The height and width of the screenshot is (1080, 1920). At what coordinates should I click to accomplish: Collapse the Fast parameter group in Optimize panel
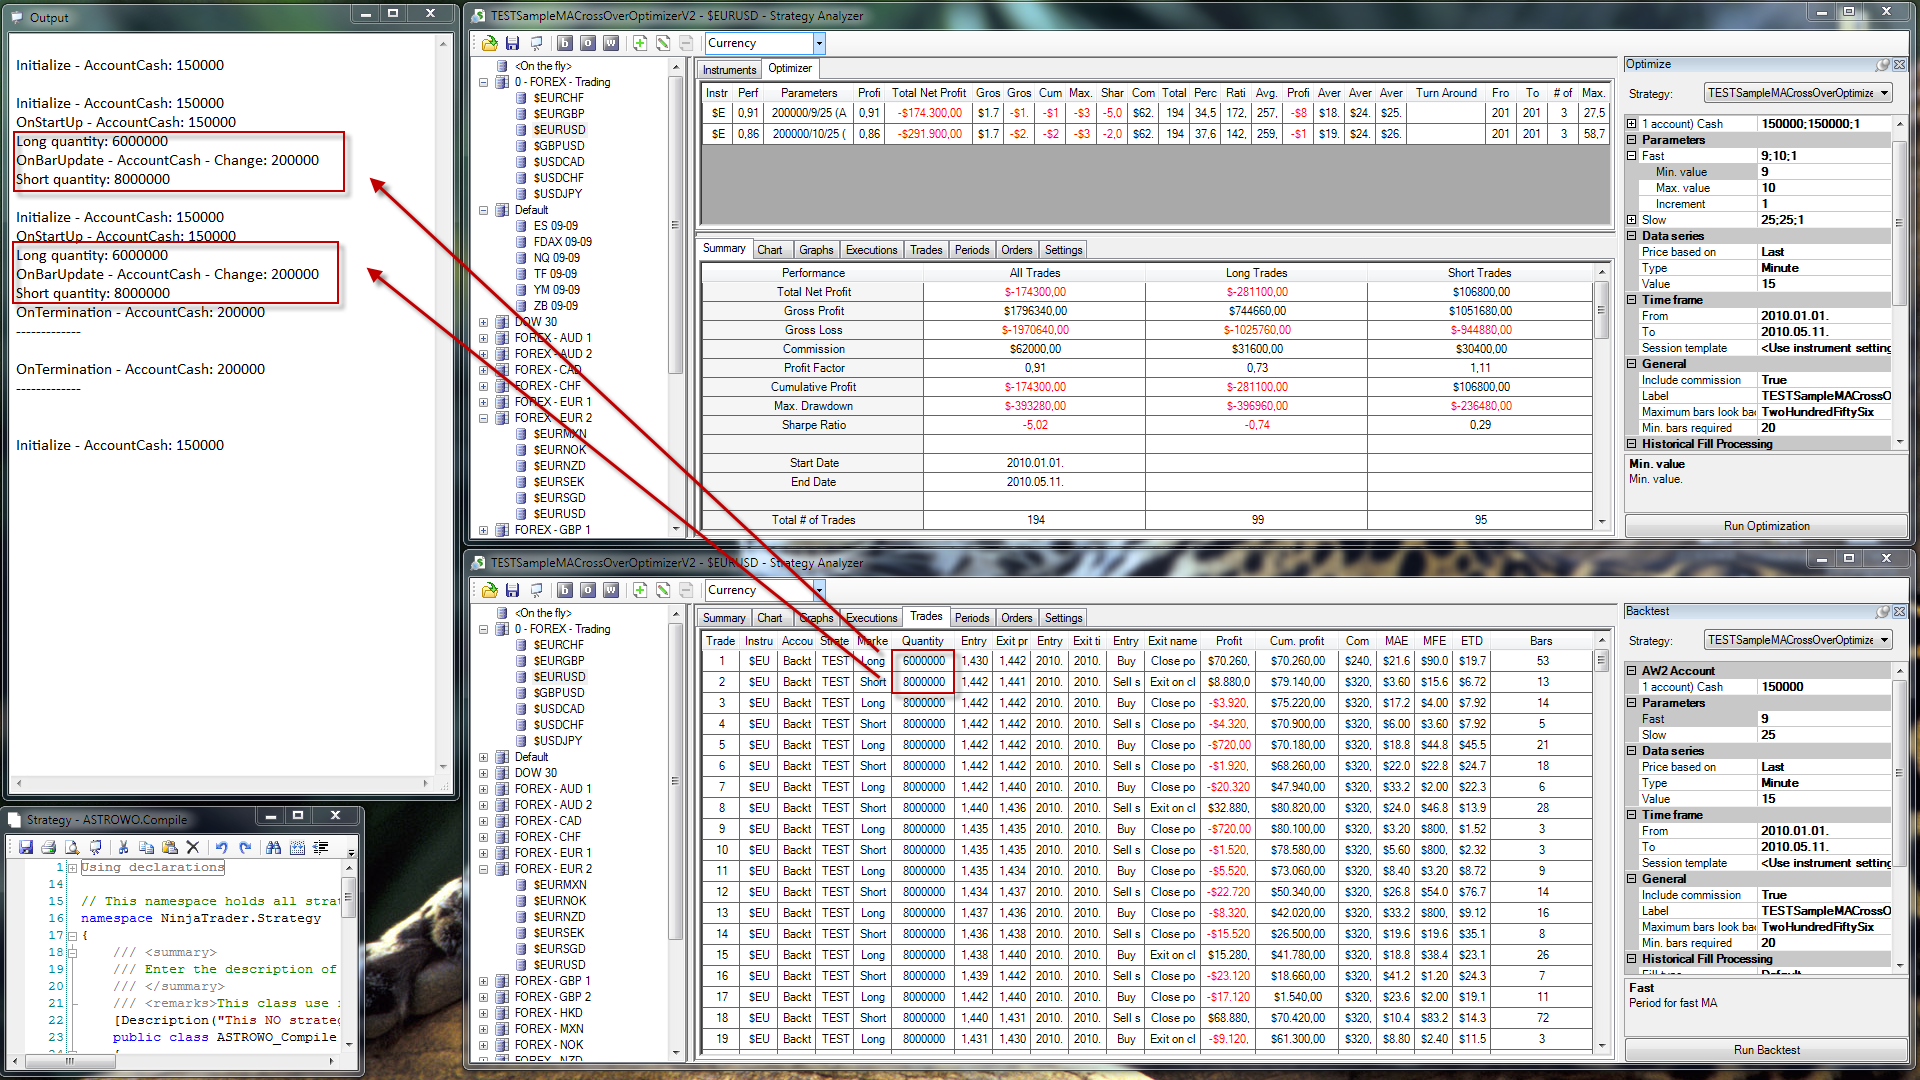pyautogui.click(x=1632, y=156)
